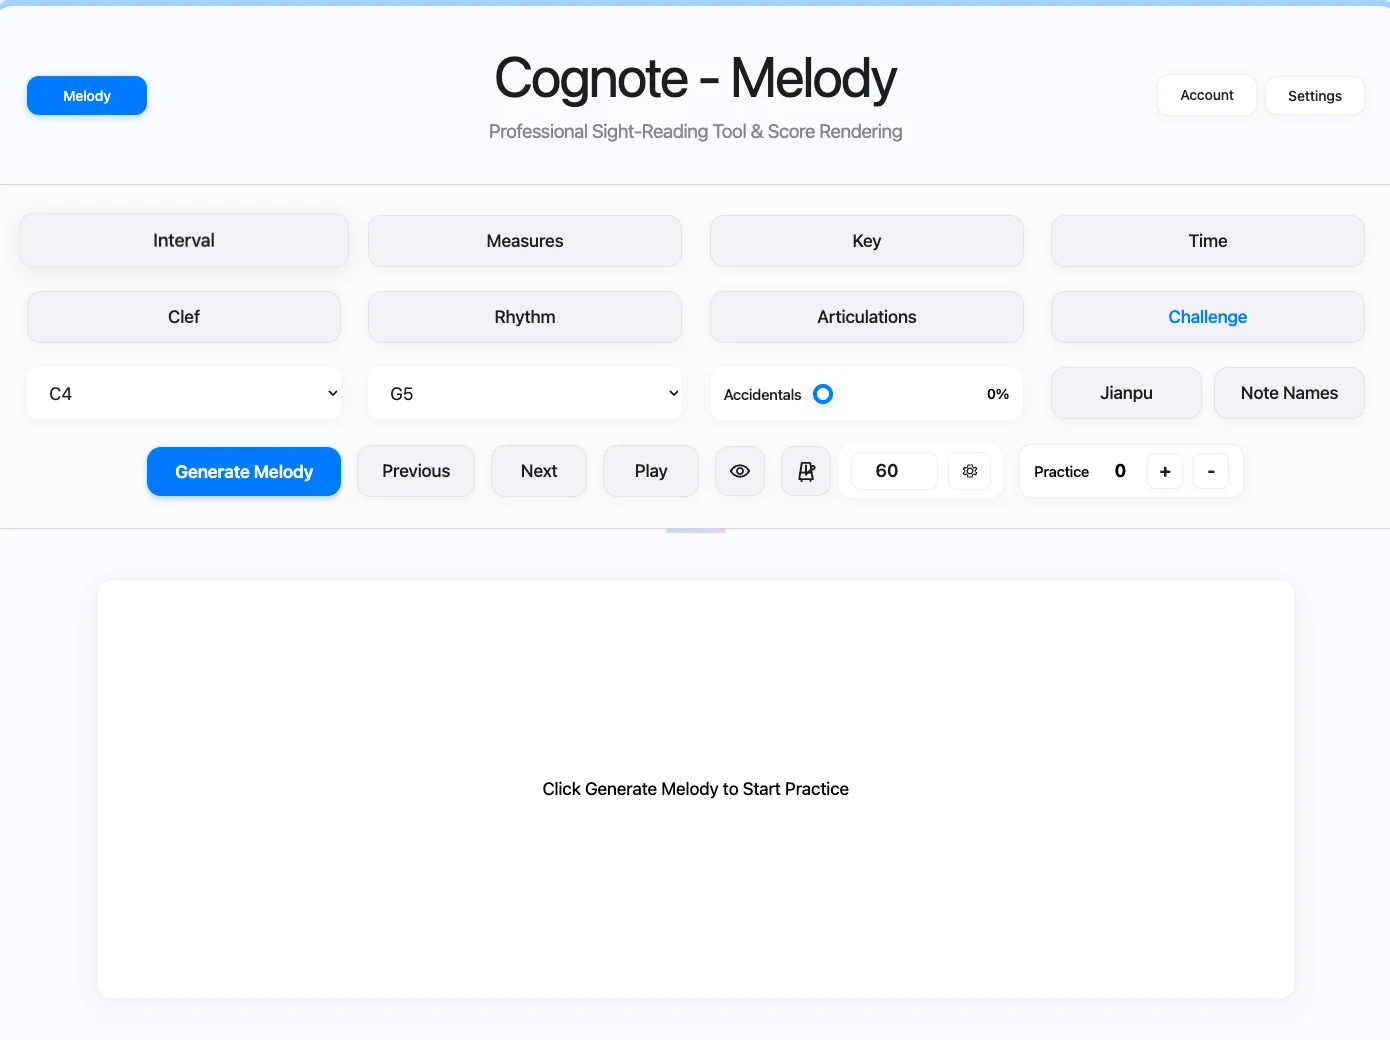Click the 0% accidentals value

[x=998, y=394]
